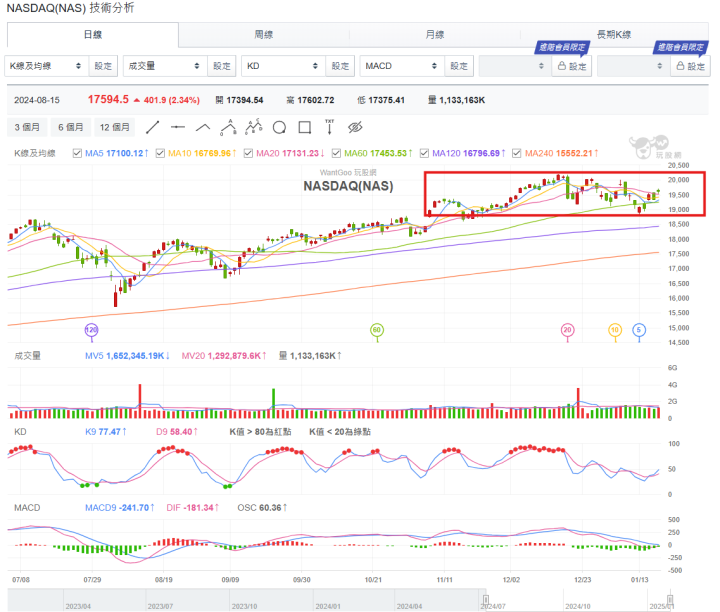Select the rectangle drawing tool
The height and width of the screenshot is (612, 720).
click(x=303, y=127)
